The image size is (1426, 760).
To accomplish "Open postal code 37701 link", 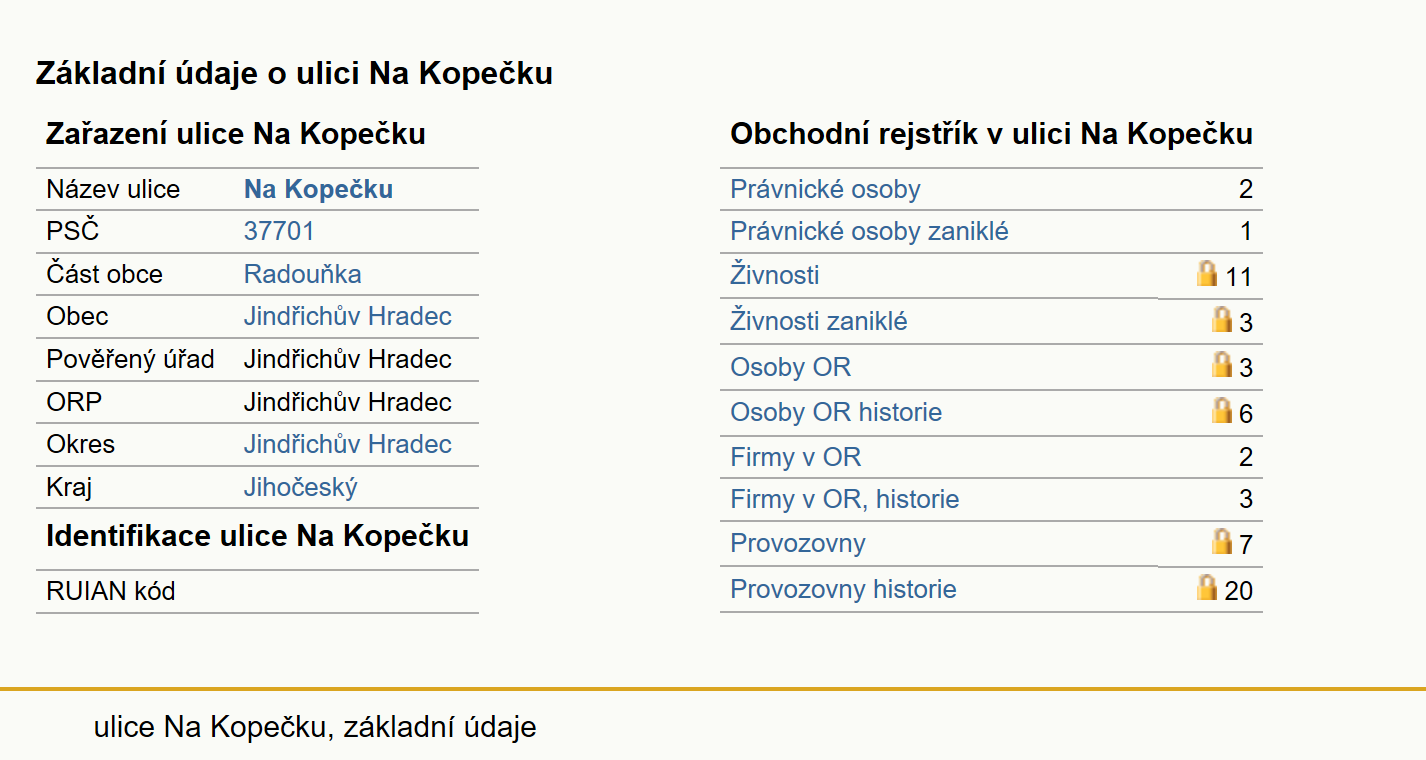I will [x=279, y=231].
